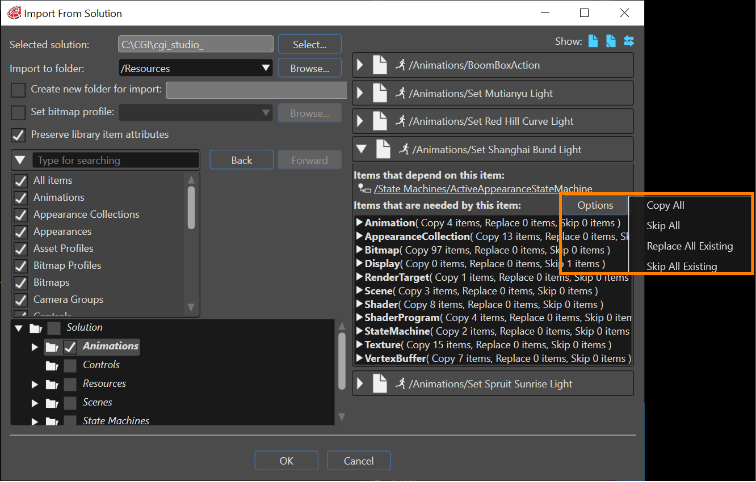
Task: Click Cancel to dismiss the dialog
Action: [x=359, y=461]
